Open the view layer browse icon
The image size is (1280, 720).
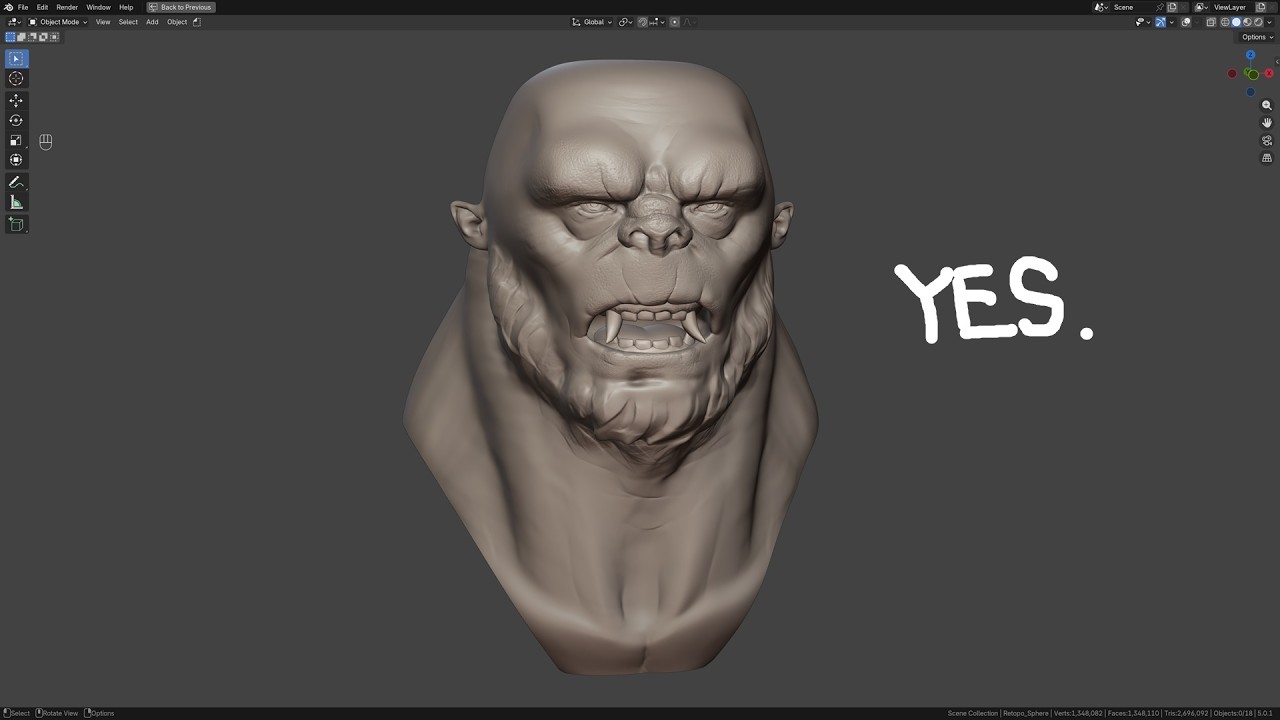tap(1201, 7)
